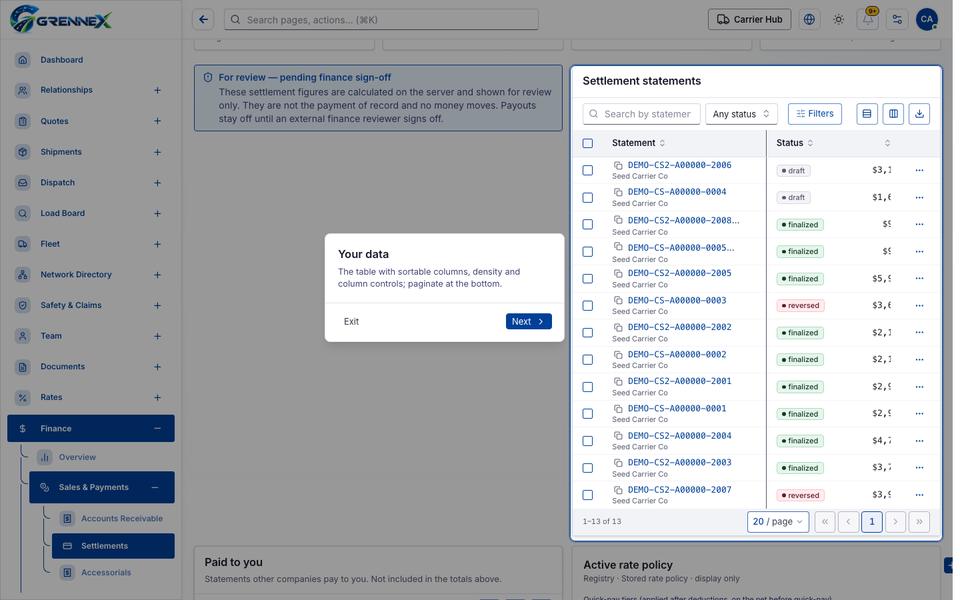Open the globe language icon

coord(809,20)
